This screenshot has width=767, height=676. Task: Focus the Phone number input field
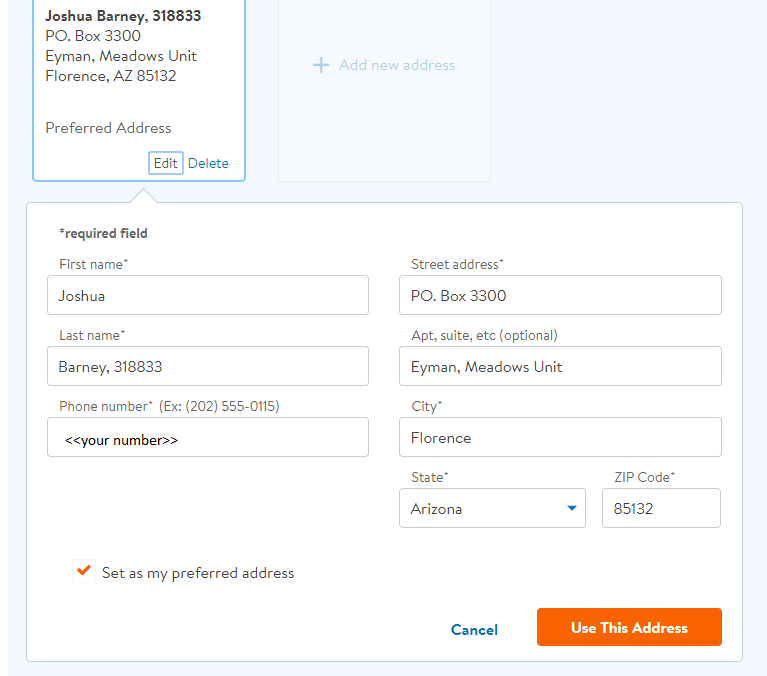click(x=208, y=437)
